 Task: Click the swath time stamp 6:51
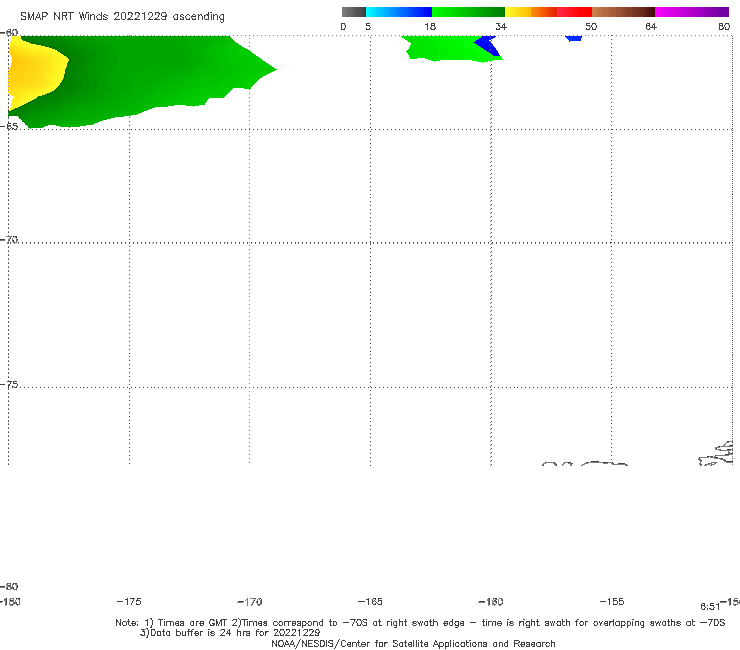tap(710, 607)
